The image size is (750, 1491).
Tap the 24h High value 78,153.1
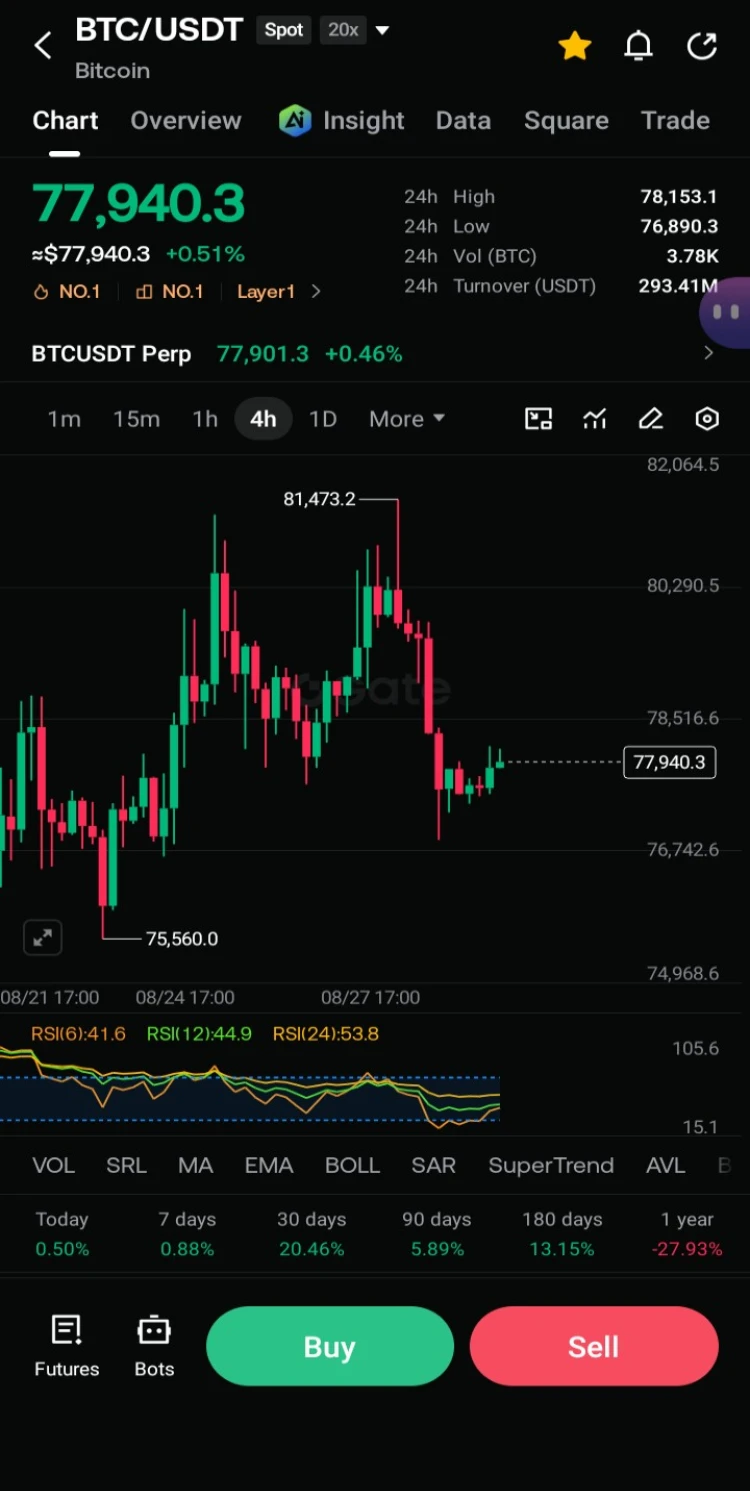pos(678,197)
